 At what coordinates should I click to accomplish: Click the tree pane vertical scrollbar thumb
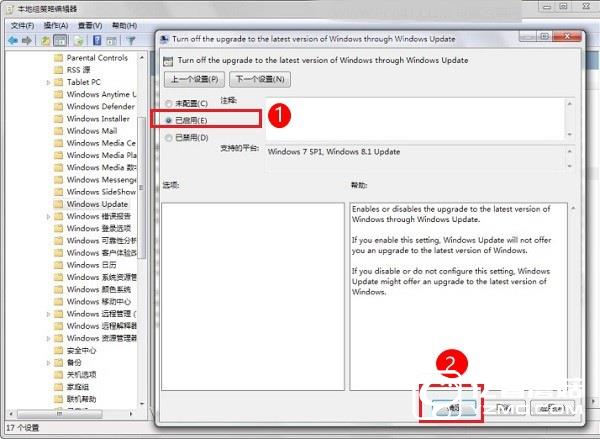pos(142,188)
